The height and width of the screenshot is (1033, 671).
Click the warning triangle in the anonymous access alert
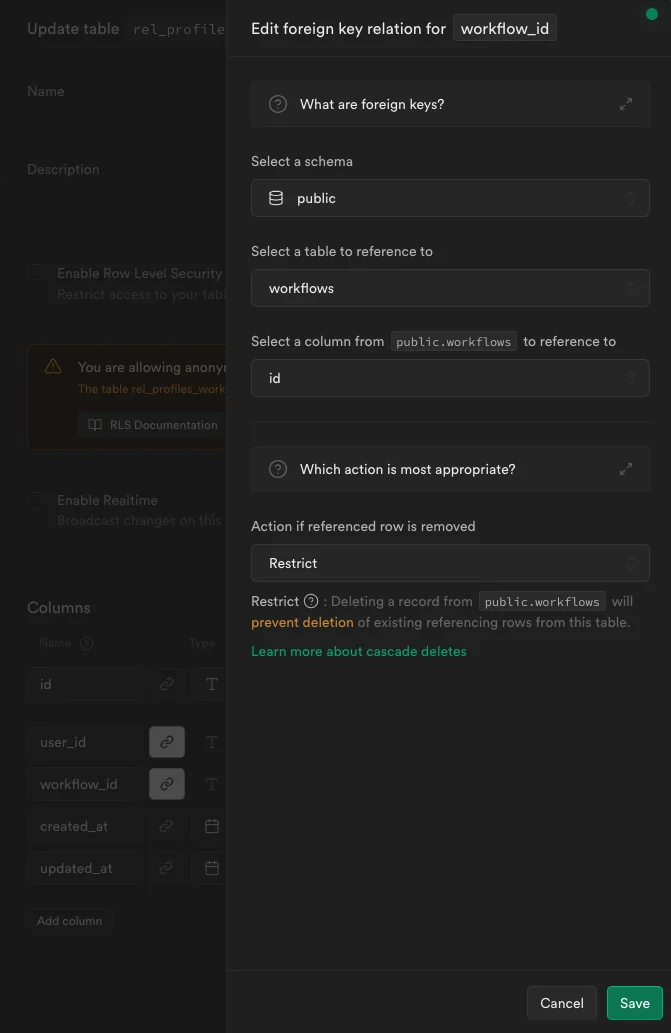pyautogui.click(x=53, y=367)
